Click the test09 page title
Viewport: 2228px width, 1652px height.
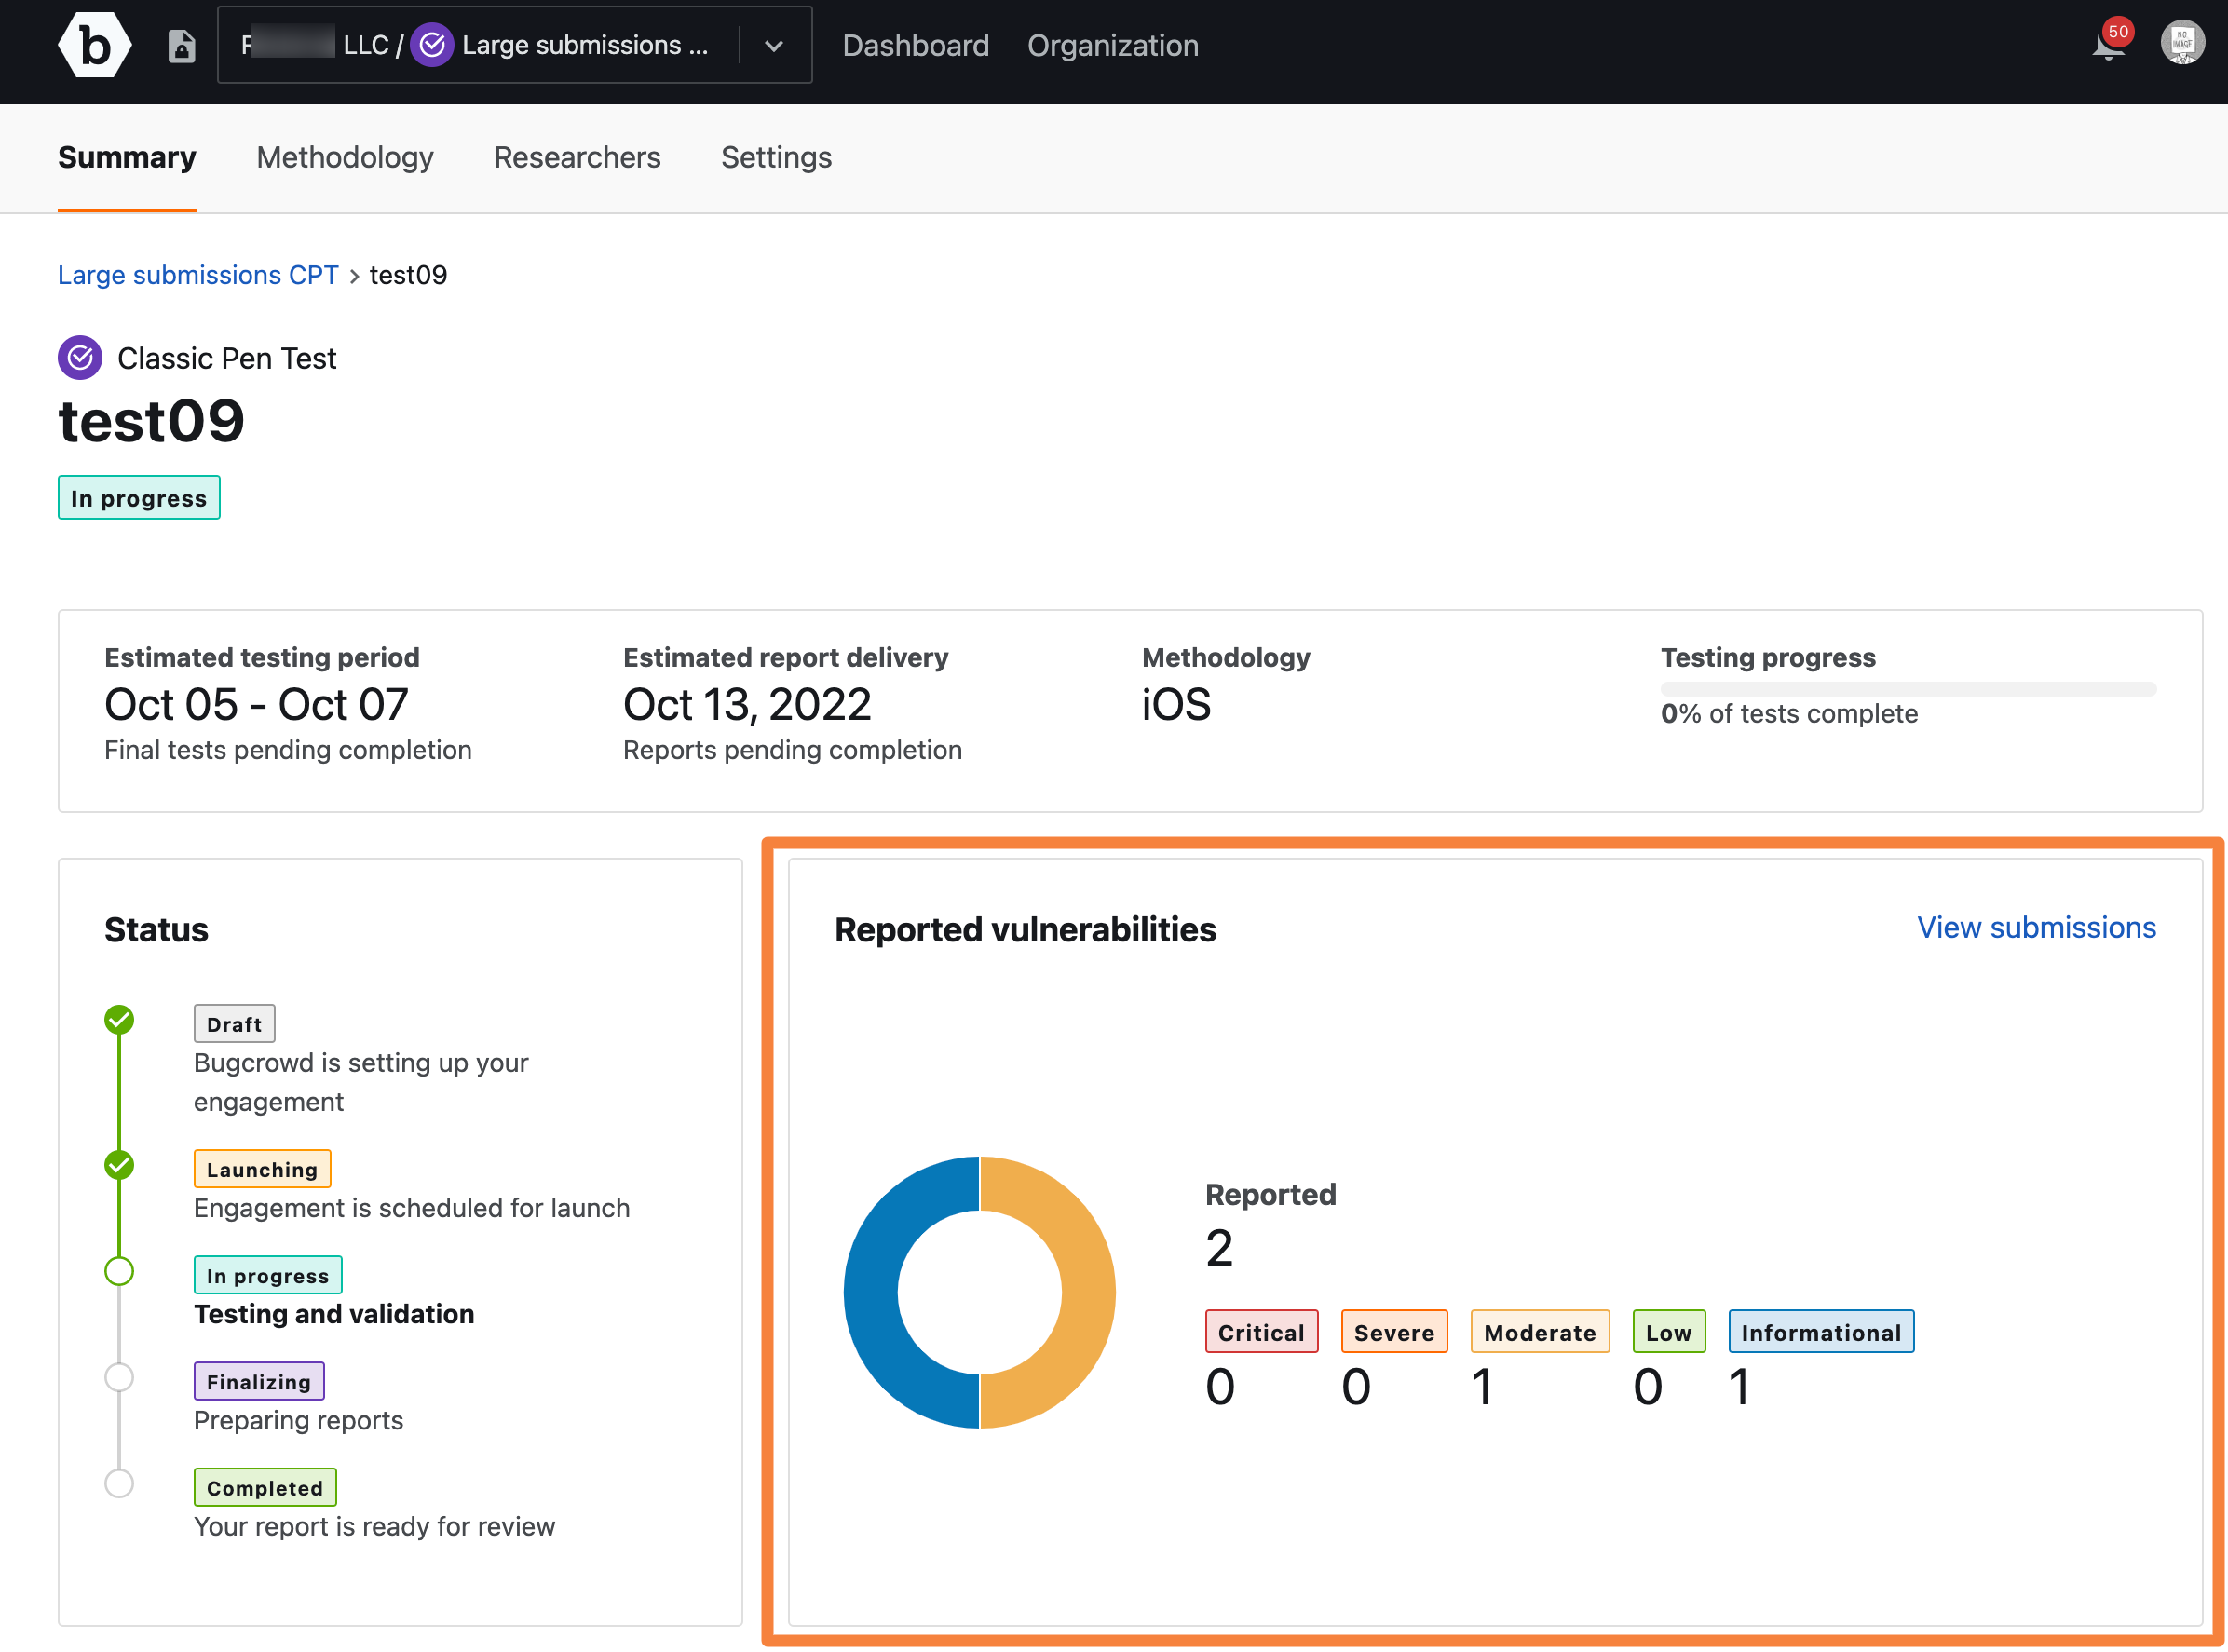click(x=151, y=420)
